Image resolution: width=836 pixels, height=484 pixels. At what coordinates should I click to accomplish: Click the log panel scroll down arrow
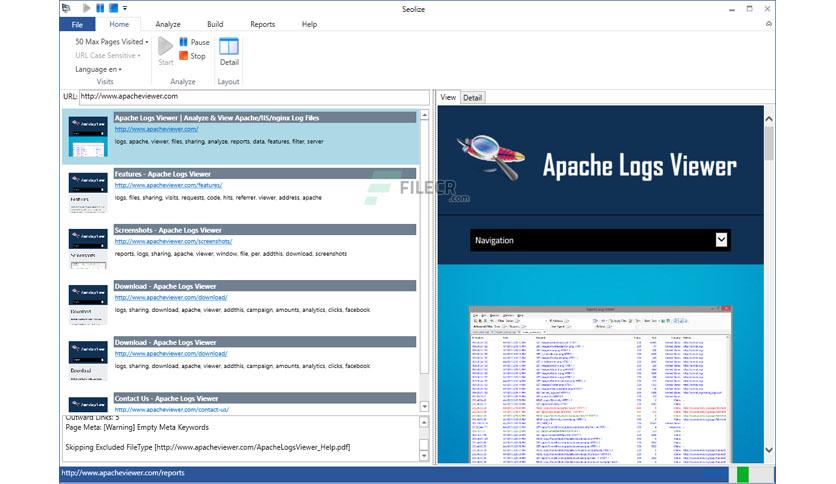[x=424, y=456]
